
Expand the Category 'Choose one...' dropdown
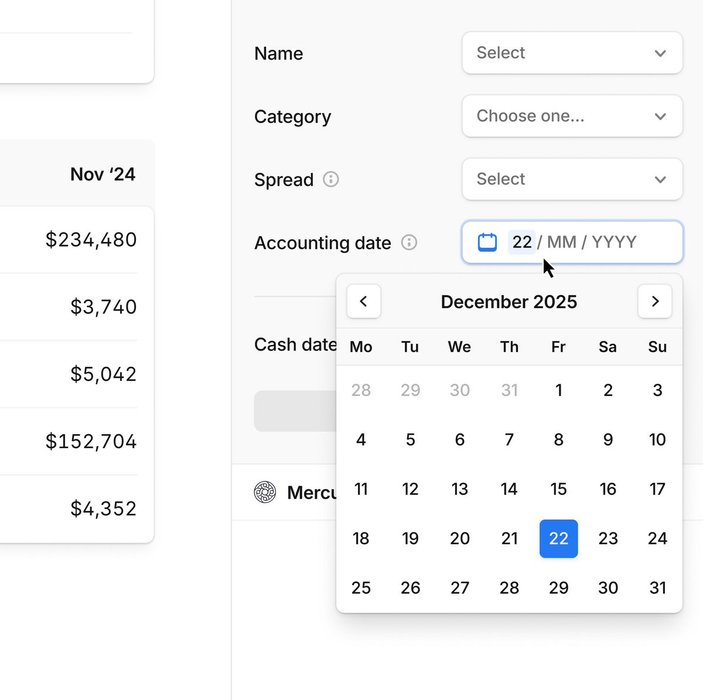coord(572,116)
